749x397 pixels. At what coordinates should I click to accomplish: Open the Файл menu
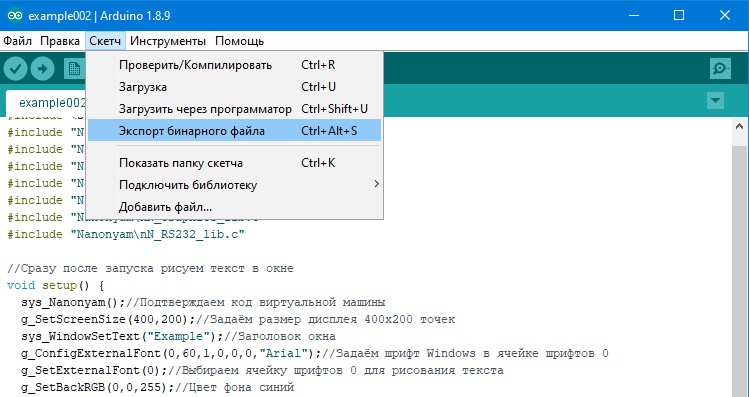[18, 41]
